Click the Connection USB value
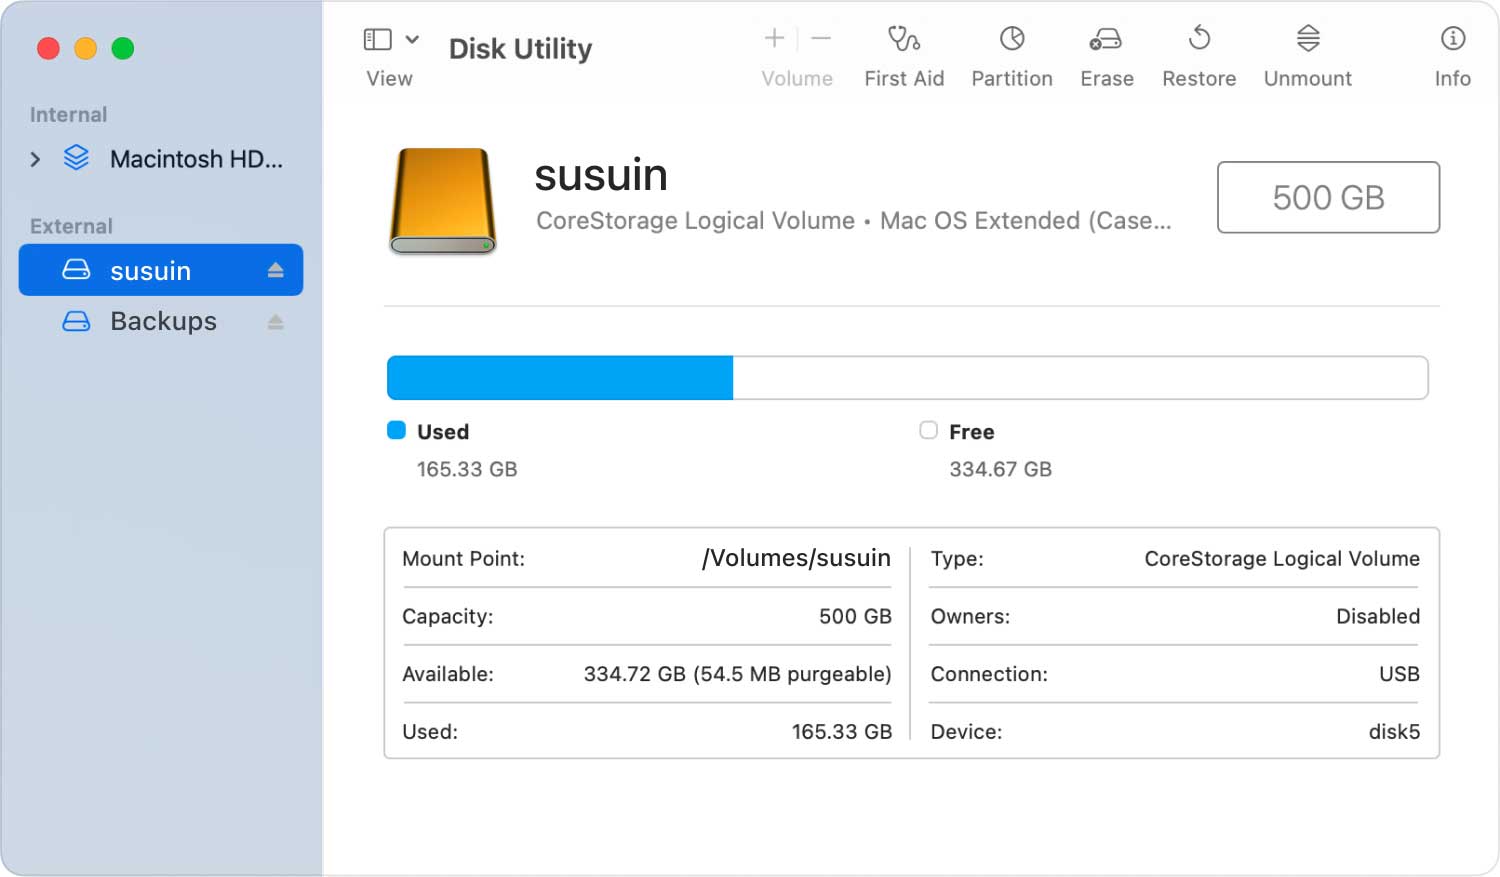 coord(1399,674)
